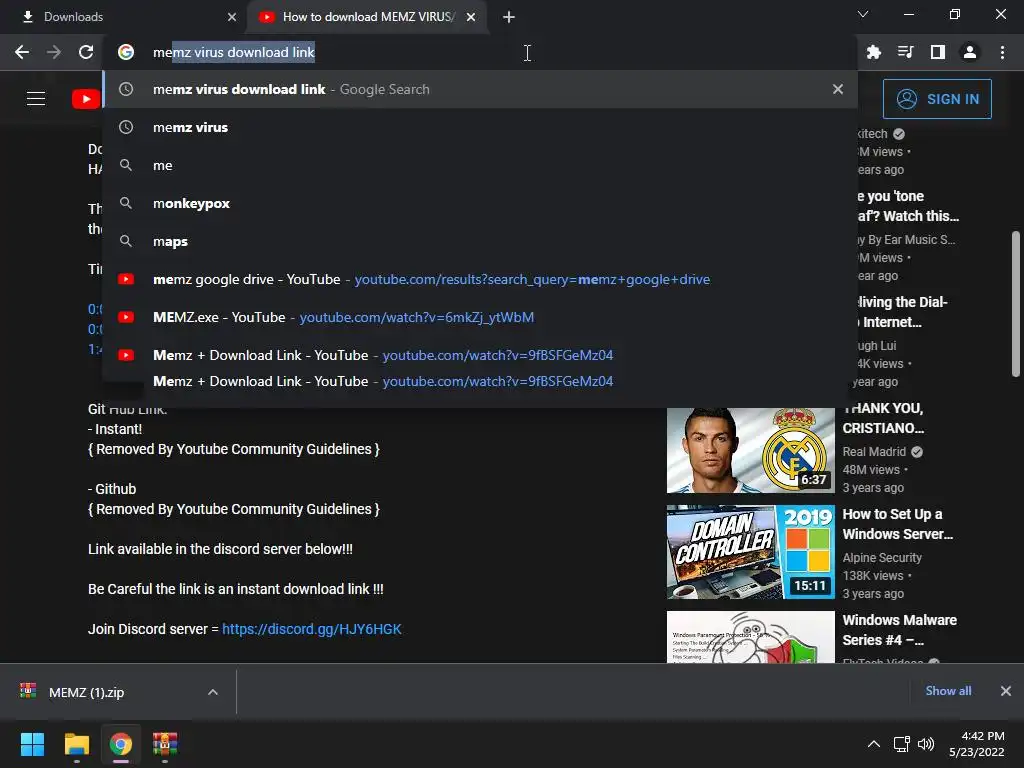Image resolution: width=1024 pixels, height=768 pixels.
Task: Choose the 'me' search suggestion
Action: 480,165
